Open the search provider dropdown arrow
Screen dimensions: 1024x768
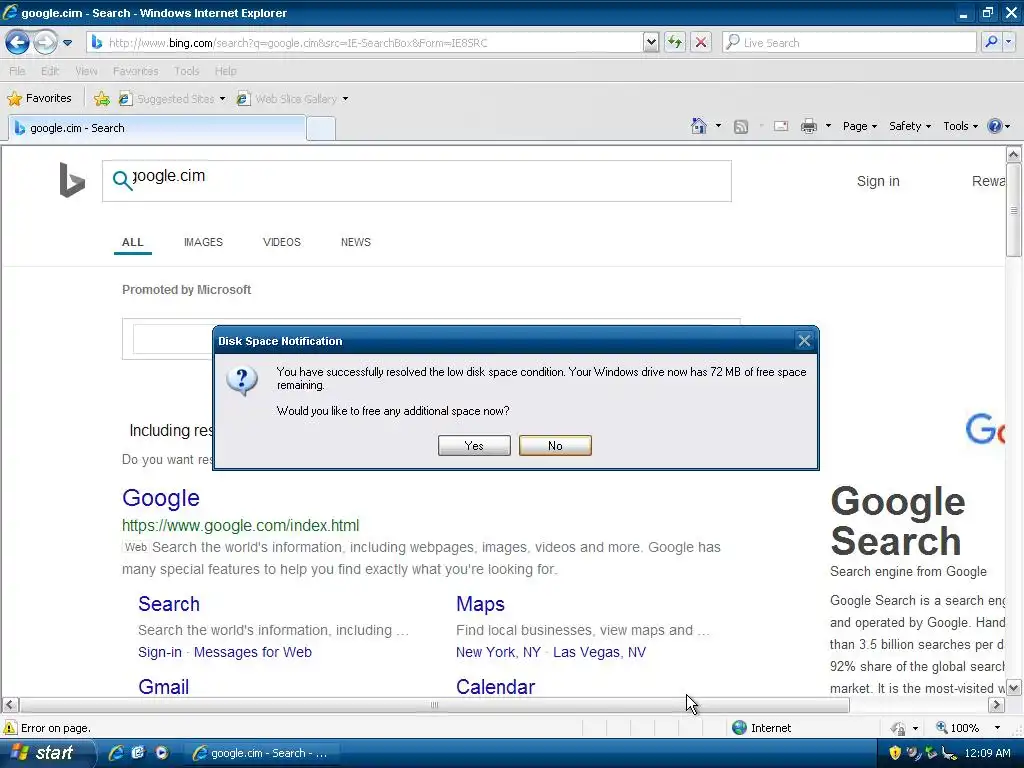point(1009,43)
